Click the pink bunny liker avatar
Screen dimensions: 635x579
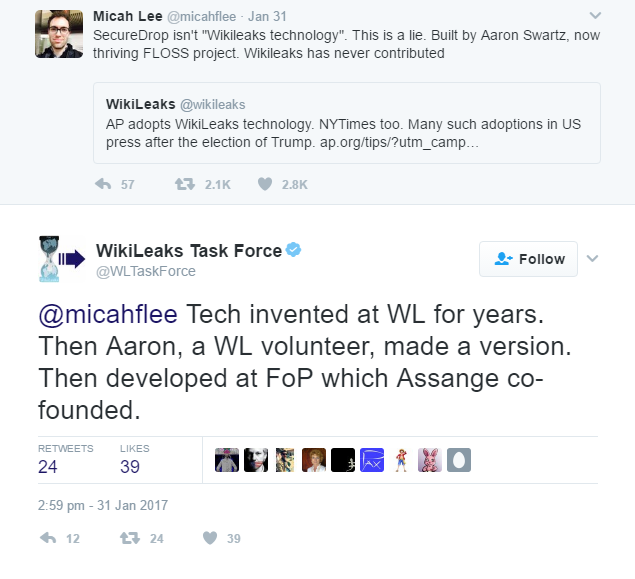(430, 460)
